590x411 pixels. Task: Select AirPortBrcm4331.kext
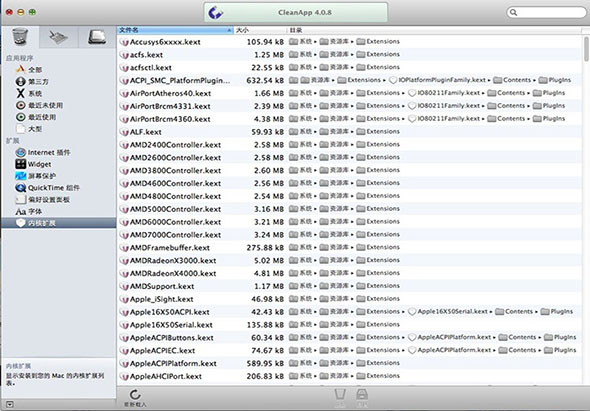pos(170,106)
